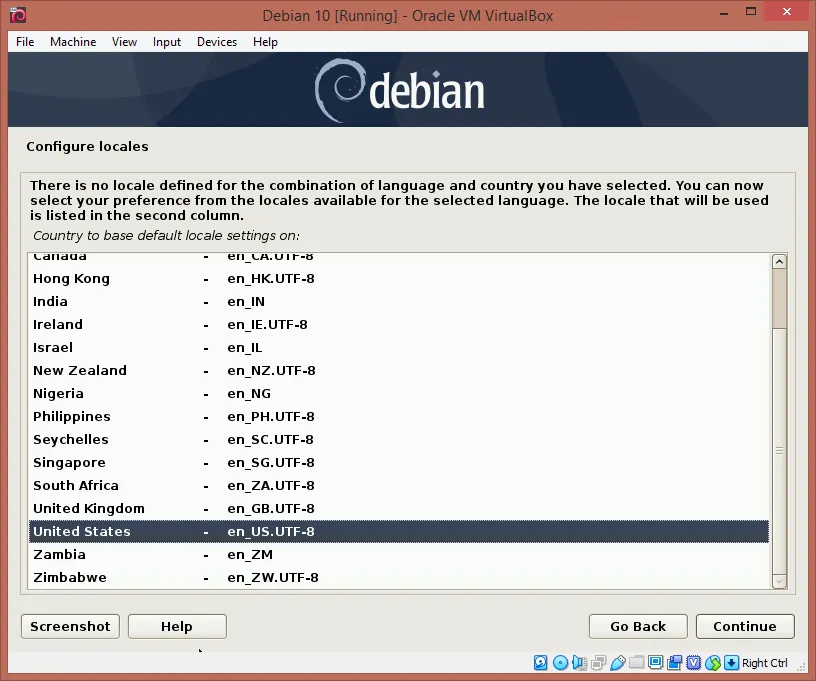Viewport: 816px width, 681px height.
Task: Select Seychelles en_SC.UTF-8 locale
Action: tap(399, 440)
